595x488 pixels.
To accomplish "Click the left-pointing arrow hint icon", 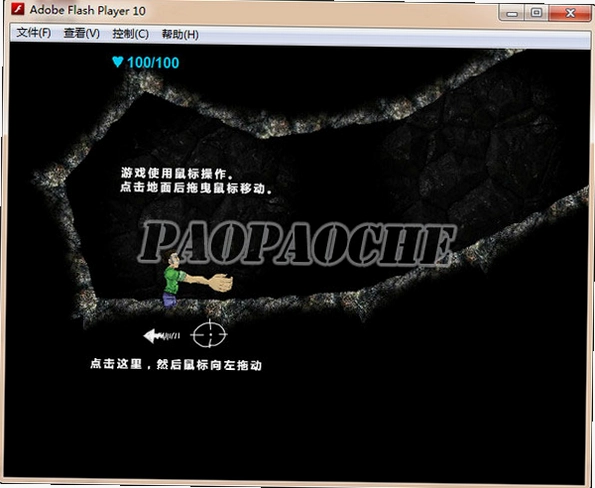I will click(x=162, y=335).
